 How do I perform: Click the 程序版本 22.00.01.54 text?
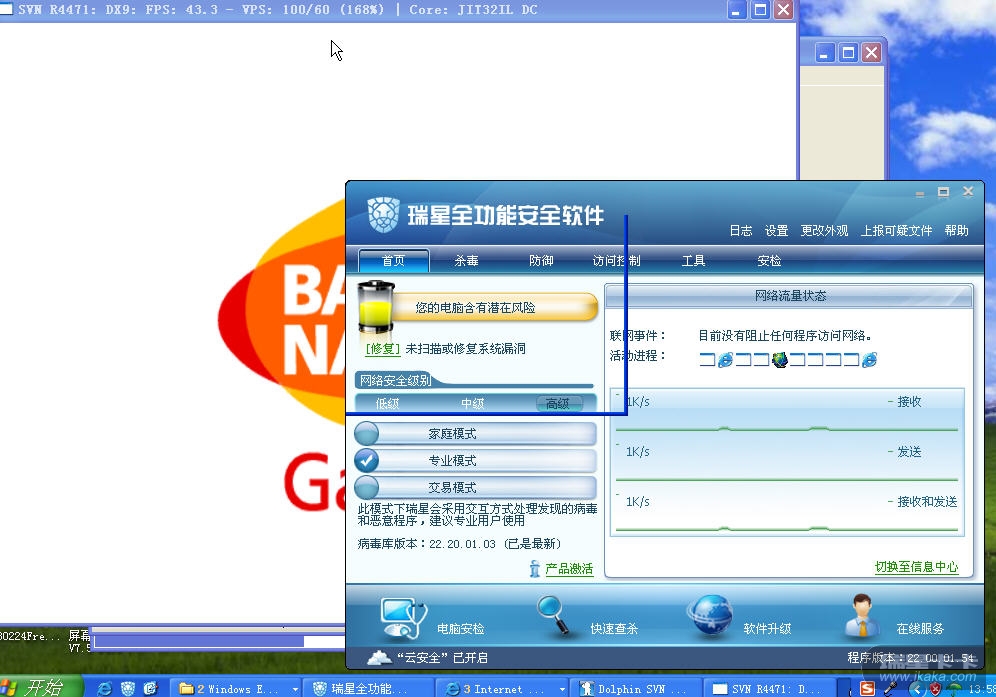(x=910, y=658)
